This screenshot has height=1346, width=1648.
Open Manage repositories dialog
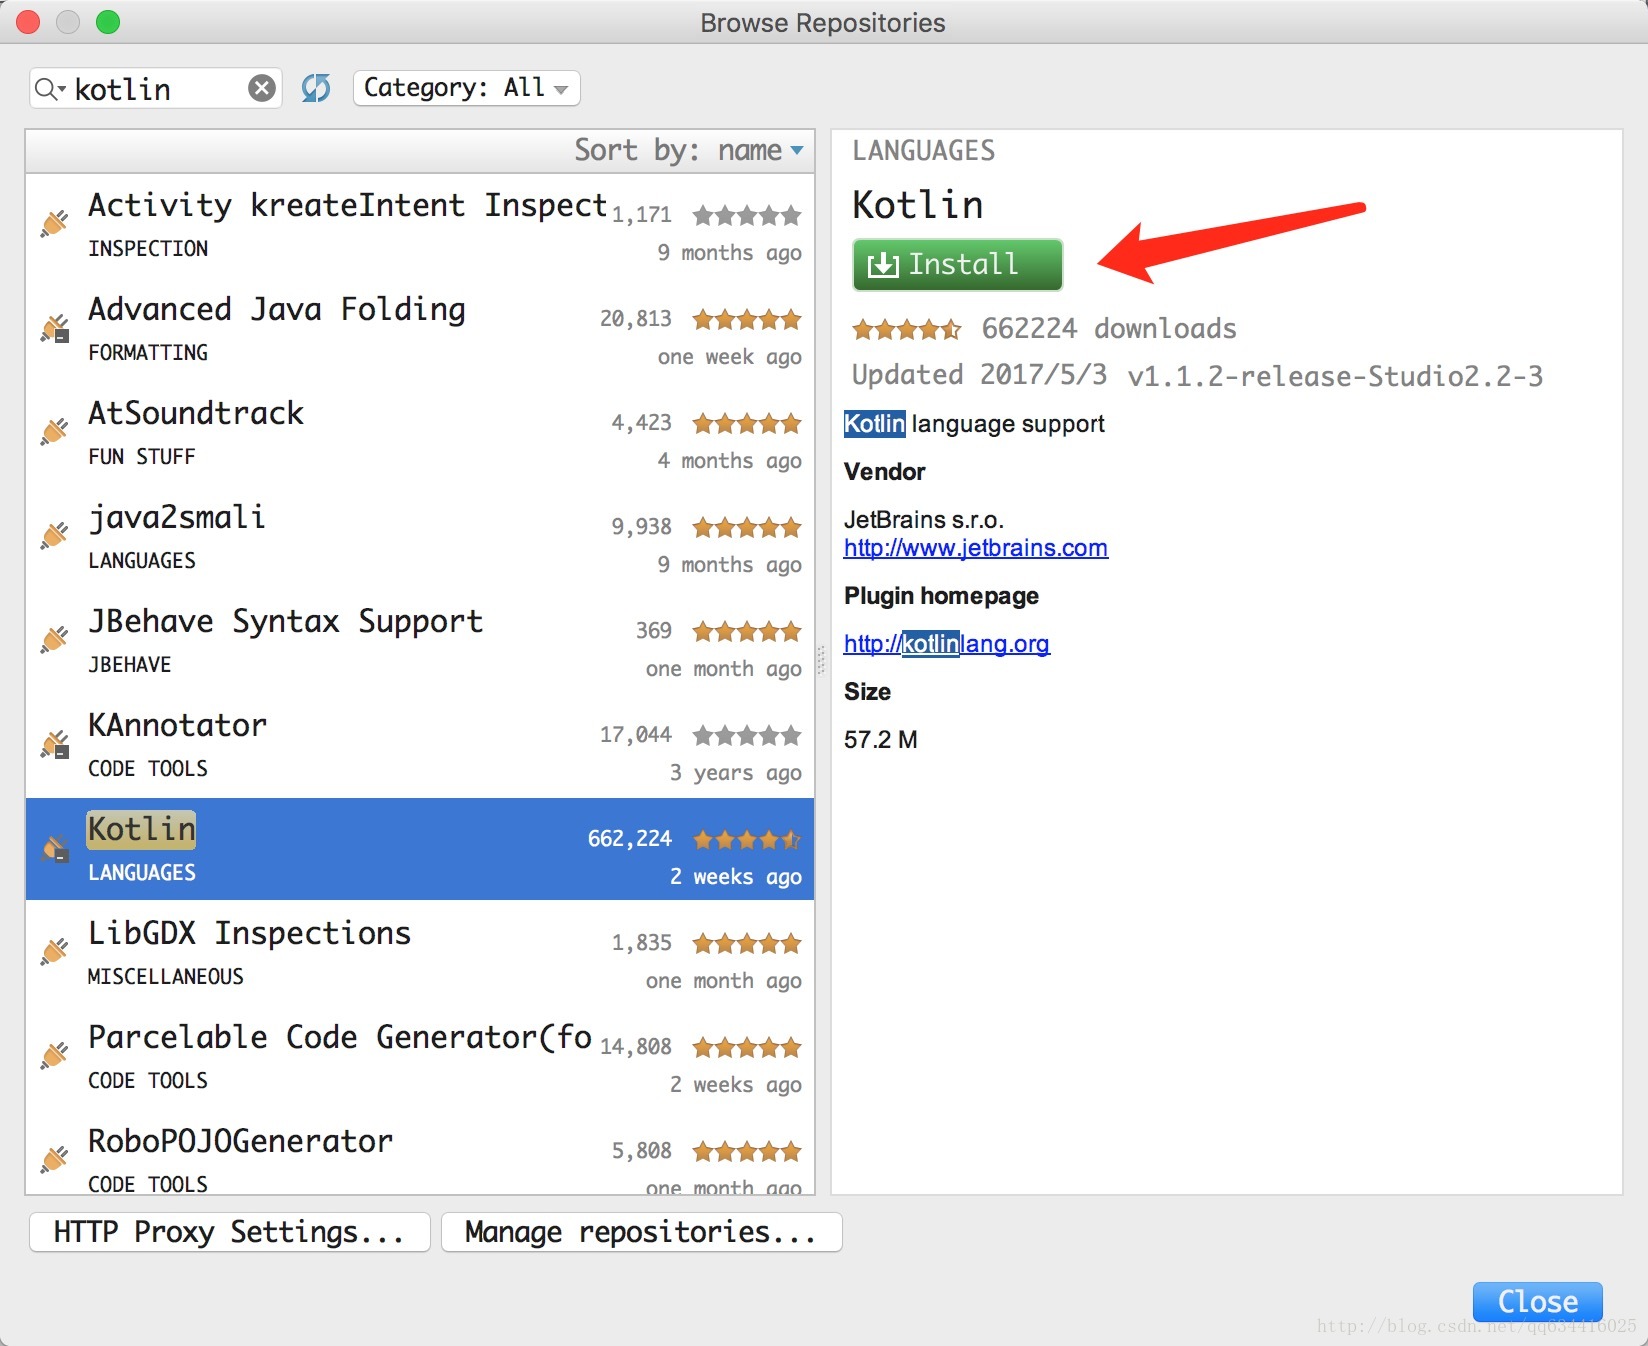click(x=641, y=1232)
